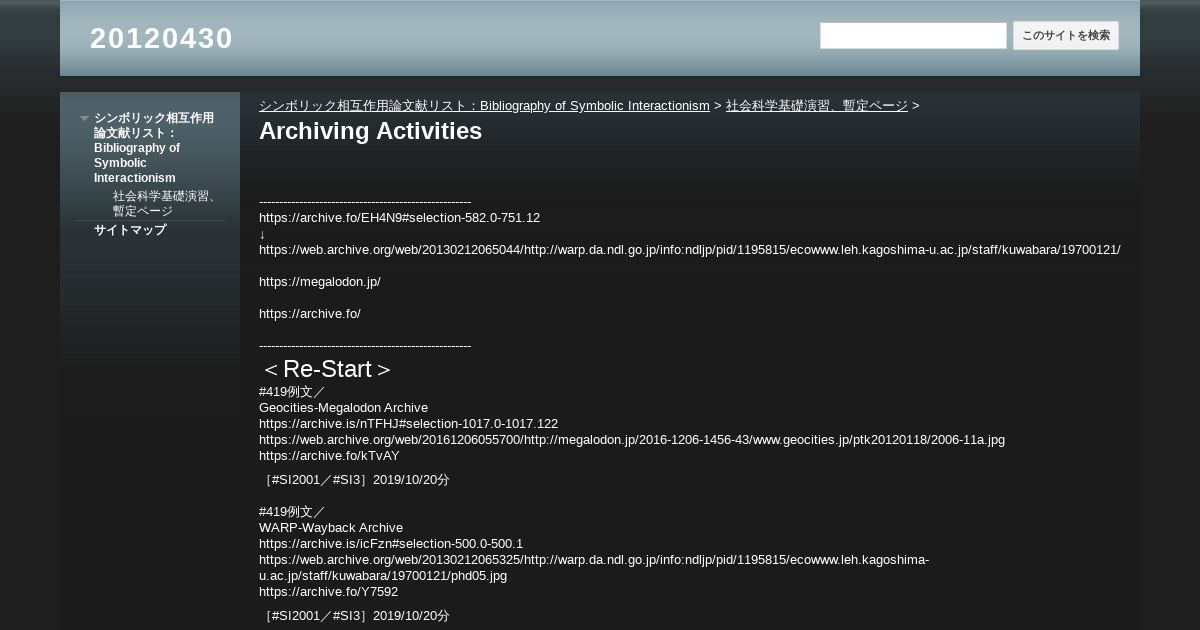
Task: Select text https://archive.fo/EH4N9#selection-582.0-751.12
Action: pyautogui.click(x=399, y=218)
